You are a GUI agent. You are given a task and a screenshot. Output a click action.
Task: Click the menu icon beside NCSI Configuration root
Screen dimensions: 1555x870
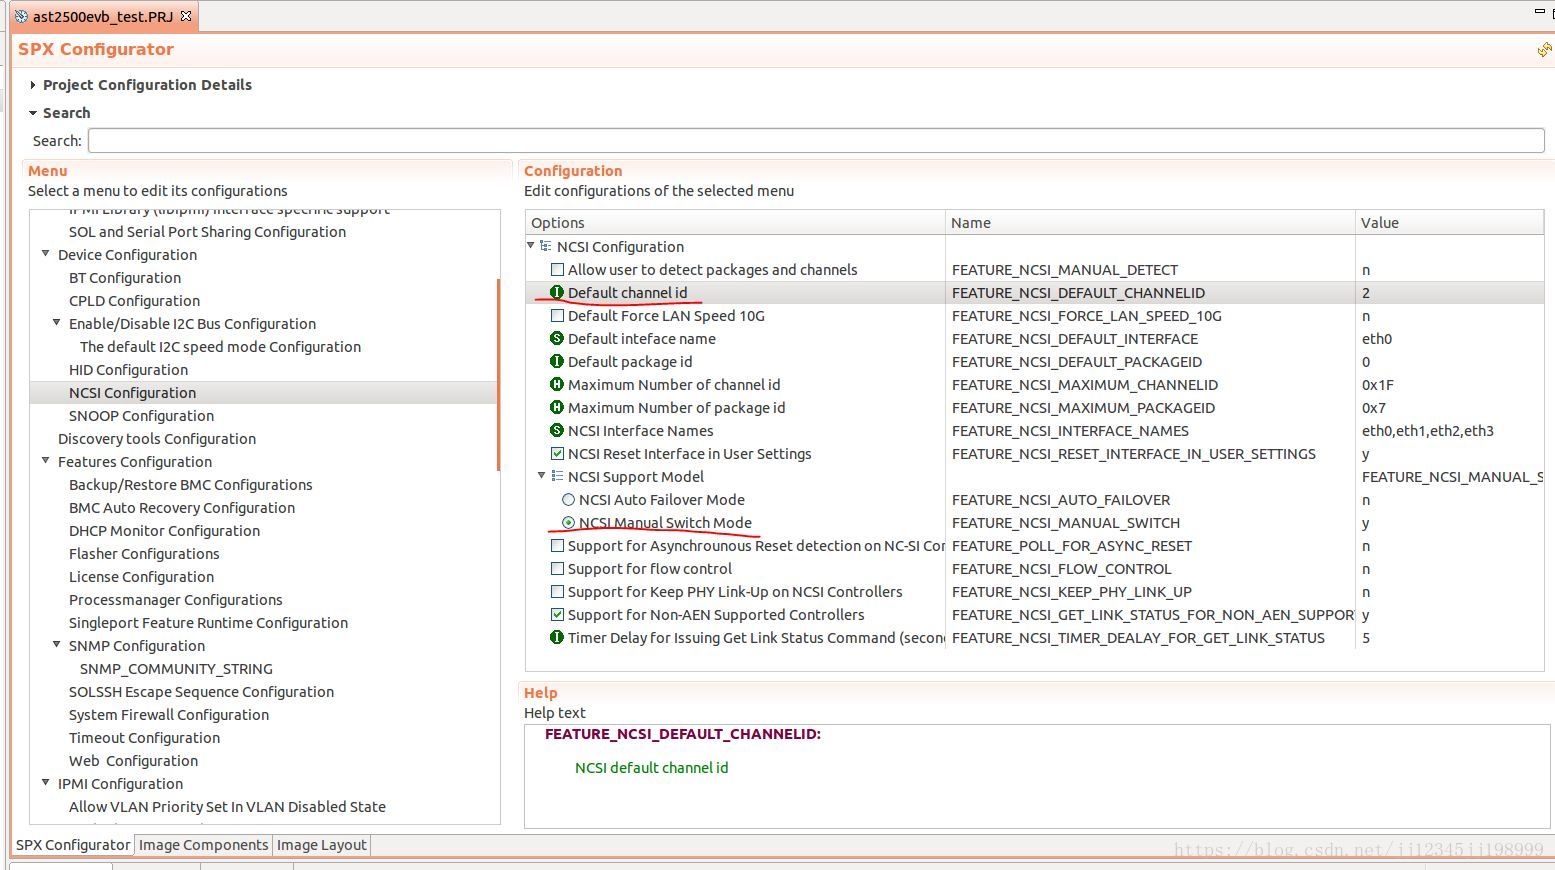[546, 247]
